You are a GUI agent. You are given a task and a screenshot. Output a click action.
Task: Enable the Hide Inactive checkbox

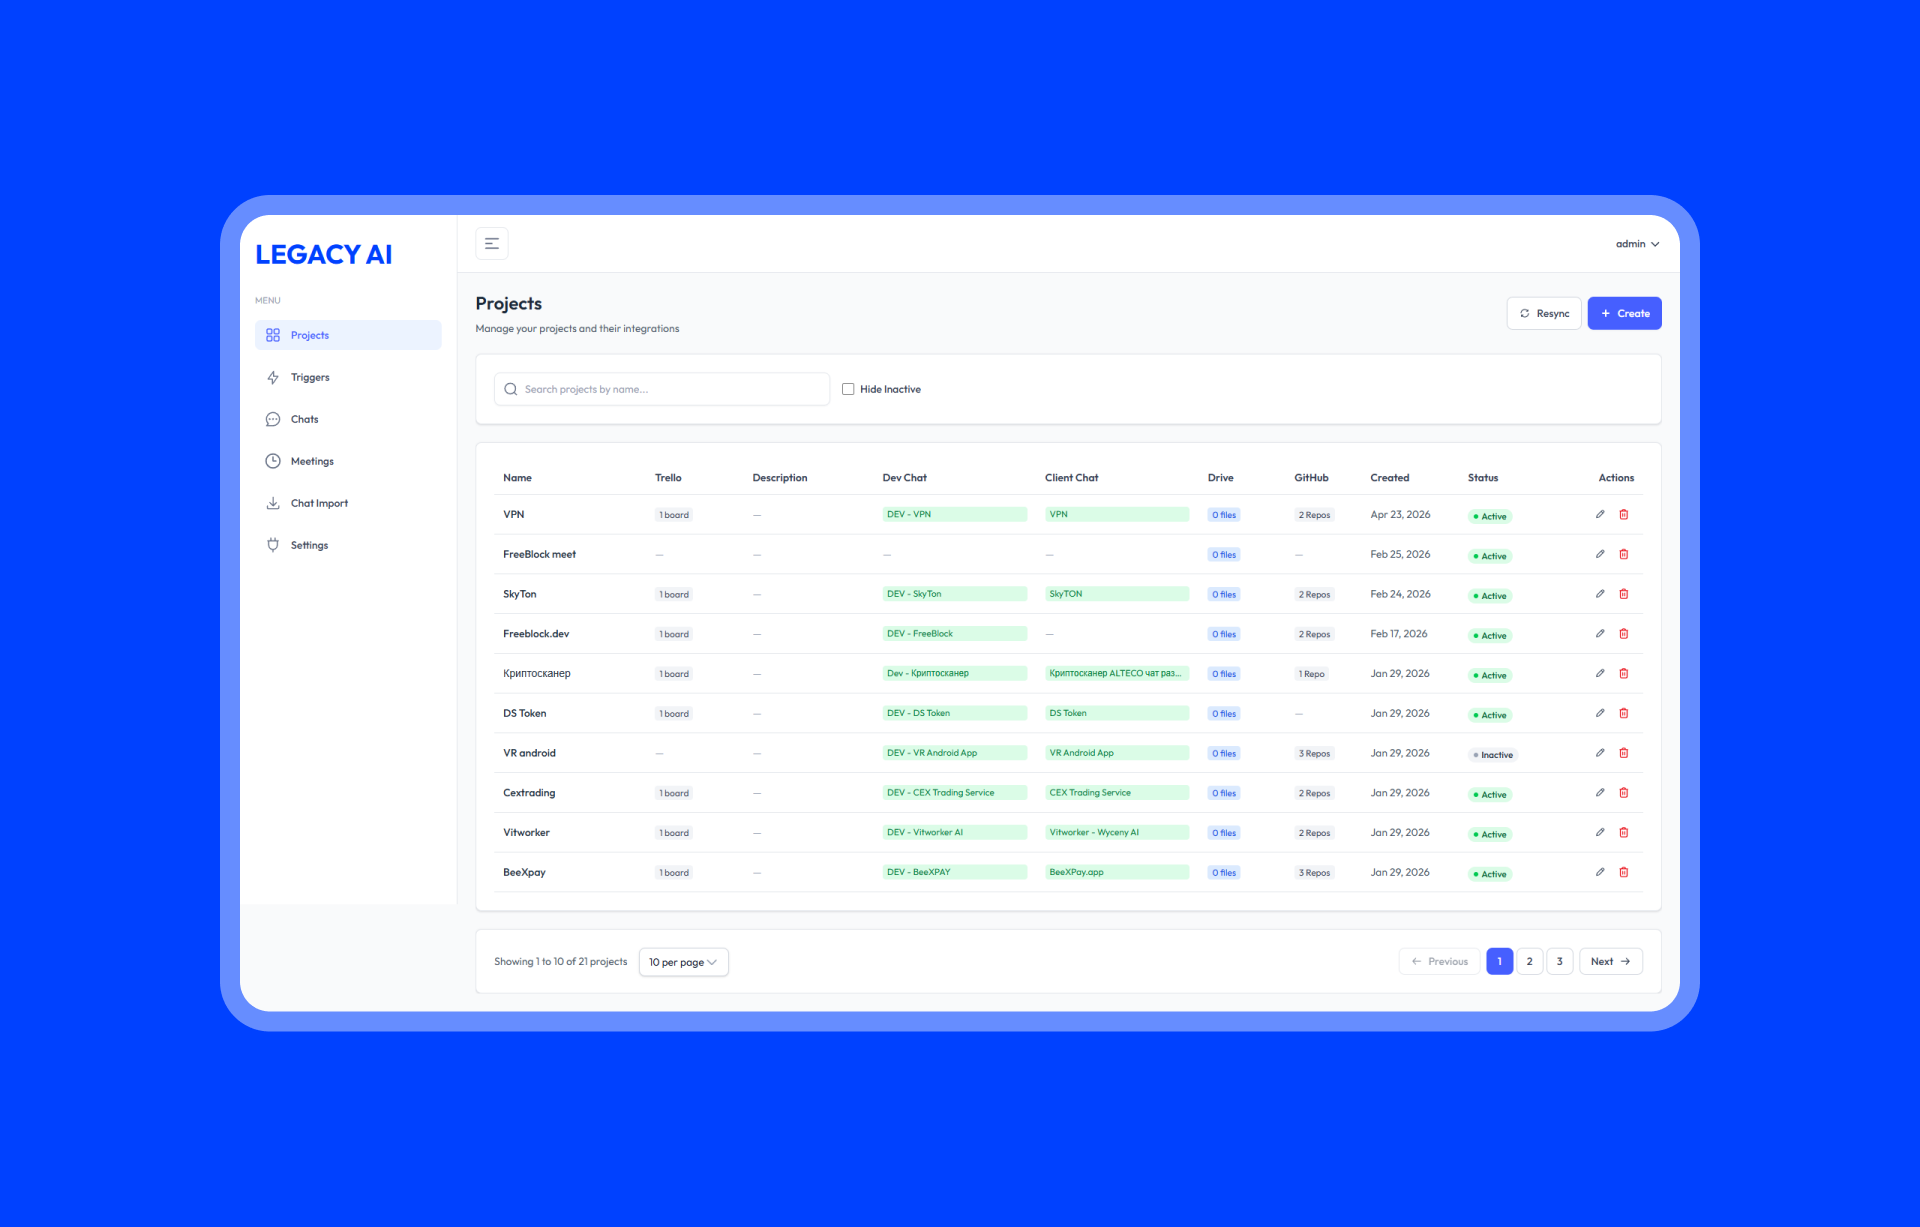pos(848,389)
